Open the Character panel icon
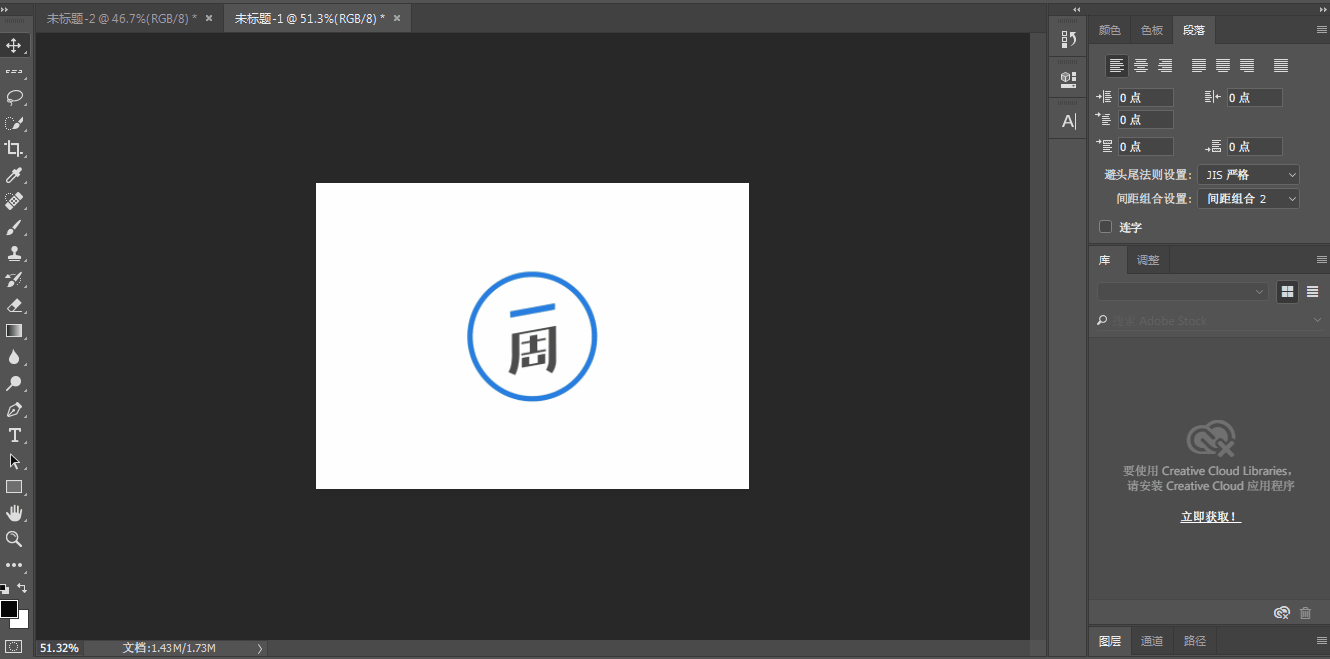 [x=1068, y=121]
